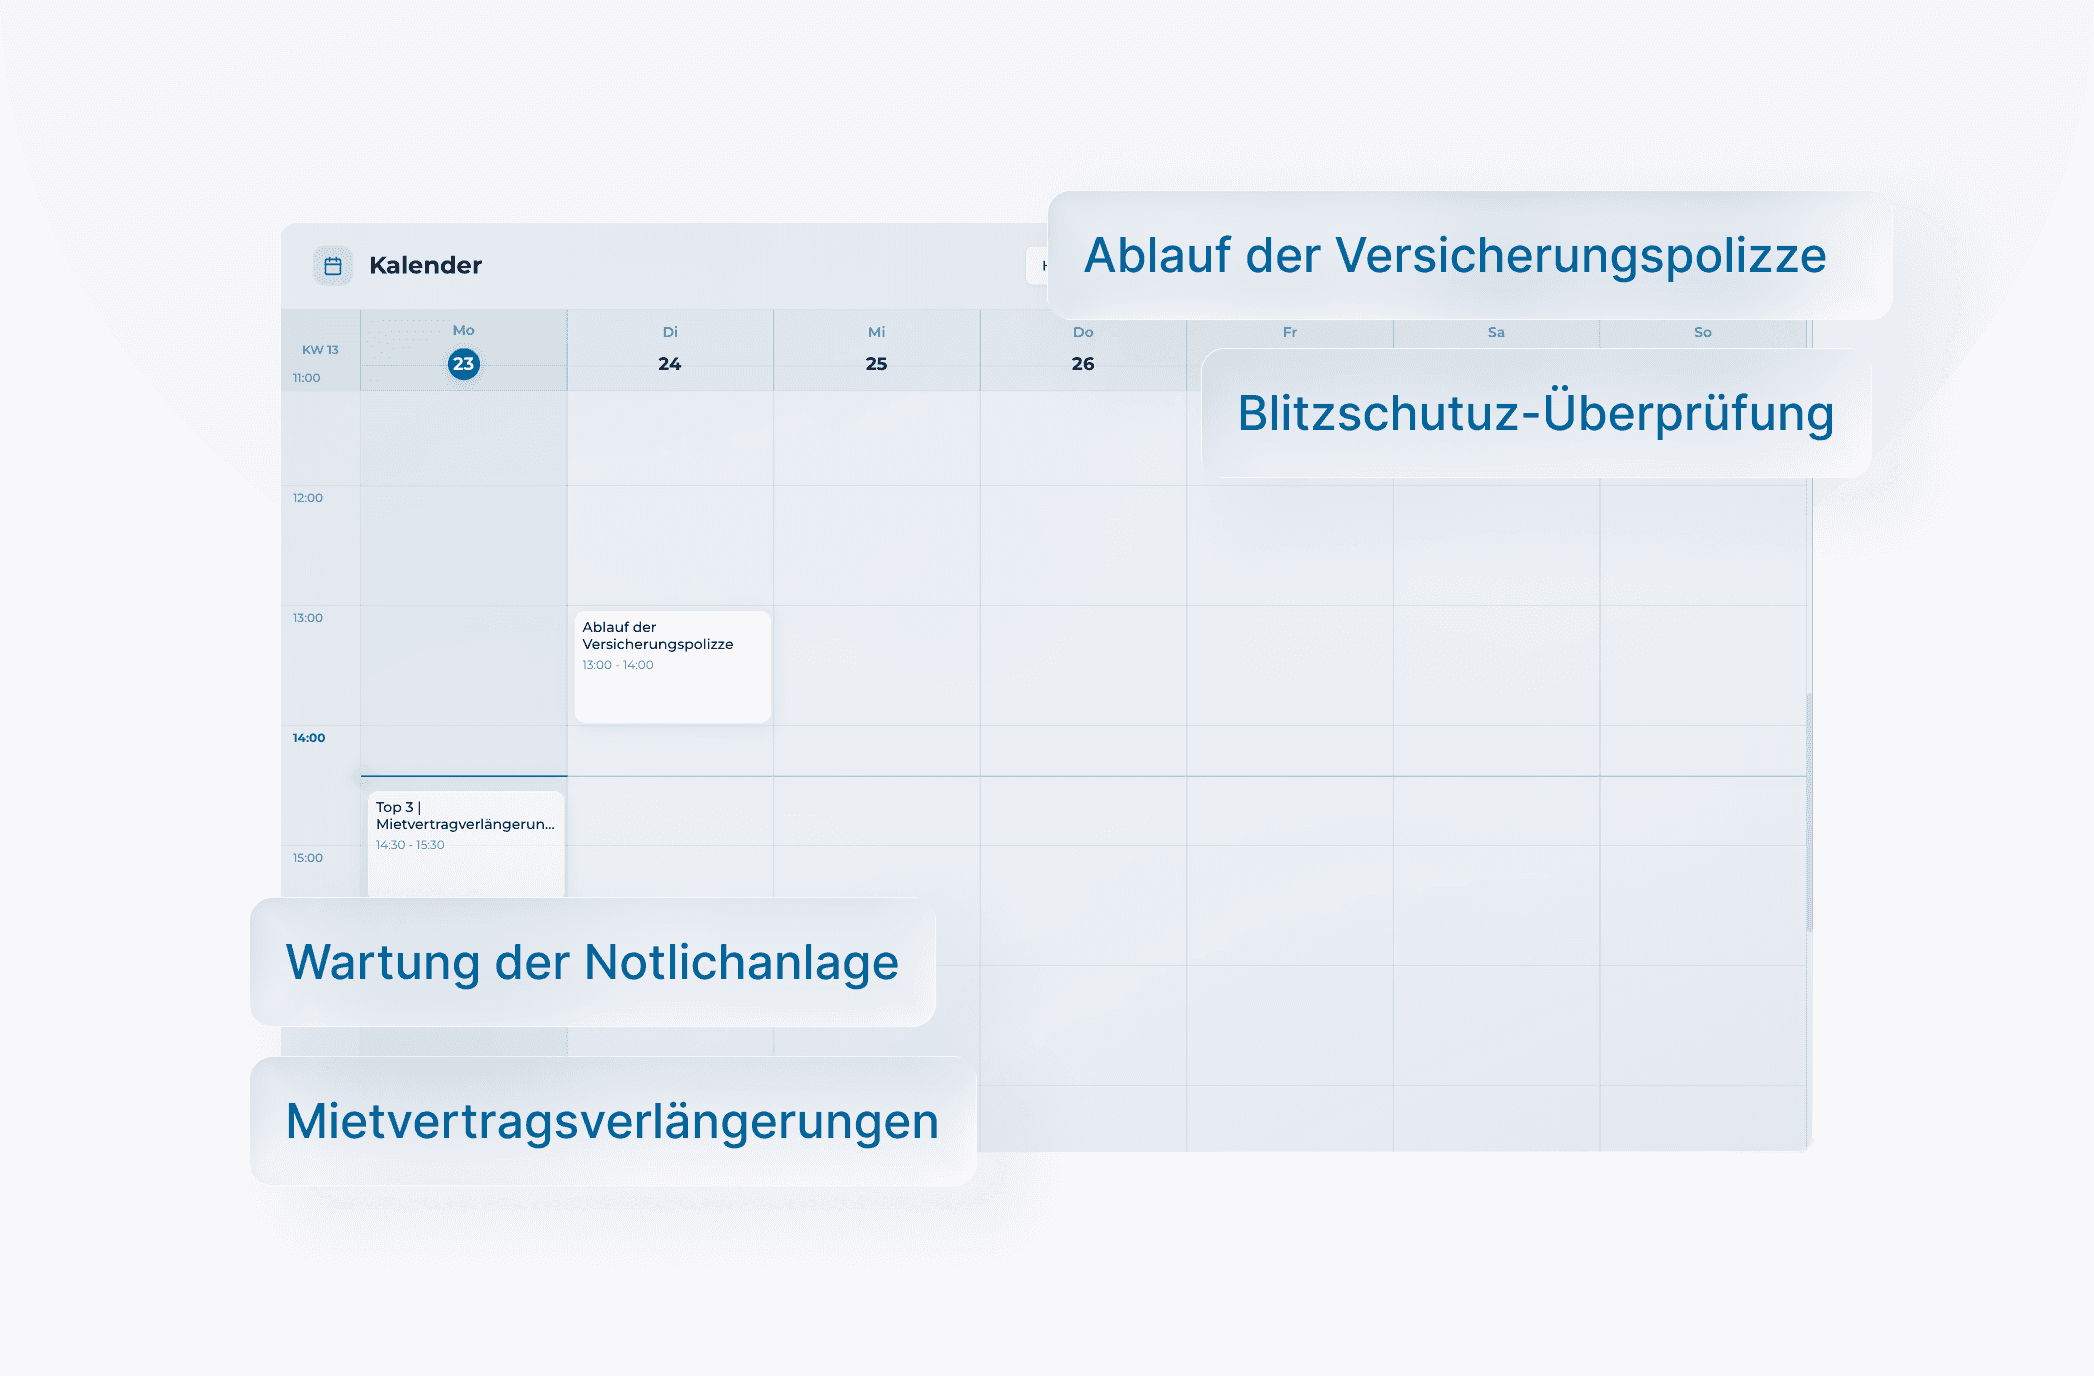2094x1376 pixels.
Task: Click the Kalender calendar icon
Action: coord(333,266)
